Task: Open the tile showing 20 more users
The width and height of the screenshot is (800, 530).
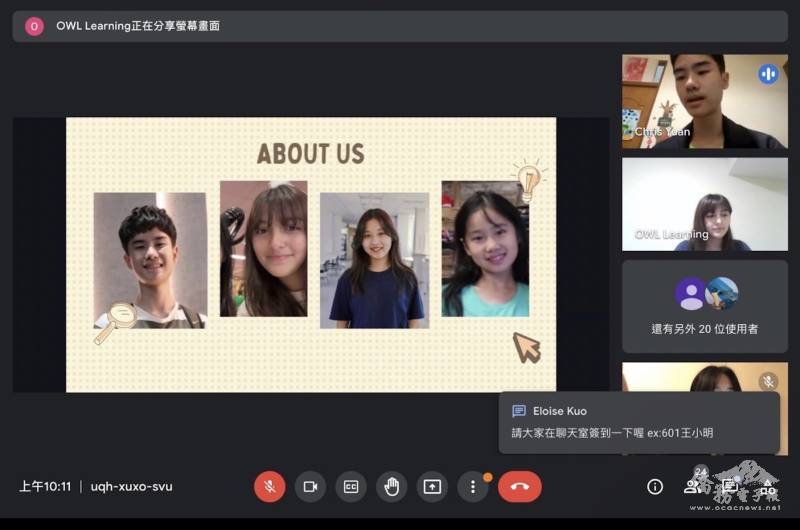Action: [x=705, y=307]
